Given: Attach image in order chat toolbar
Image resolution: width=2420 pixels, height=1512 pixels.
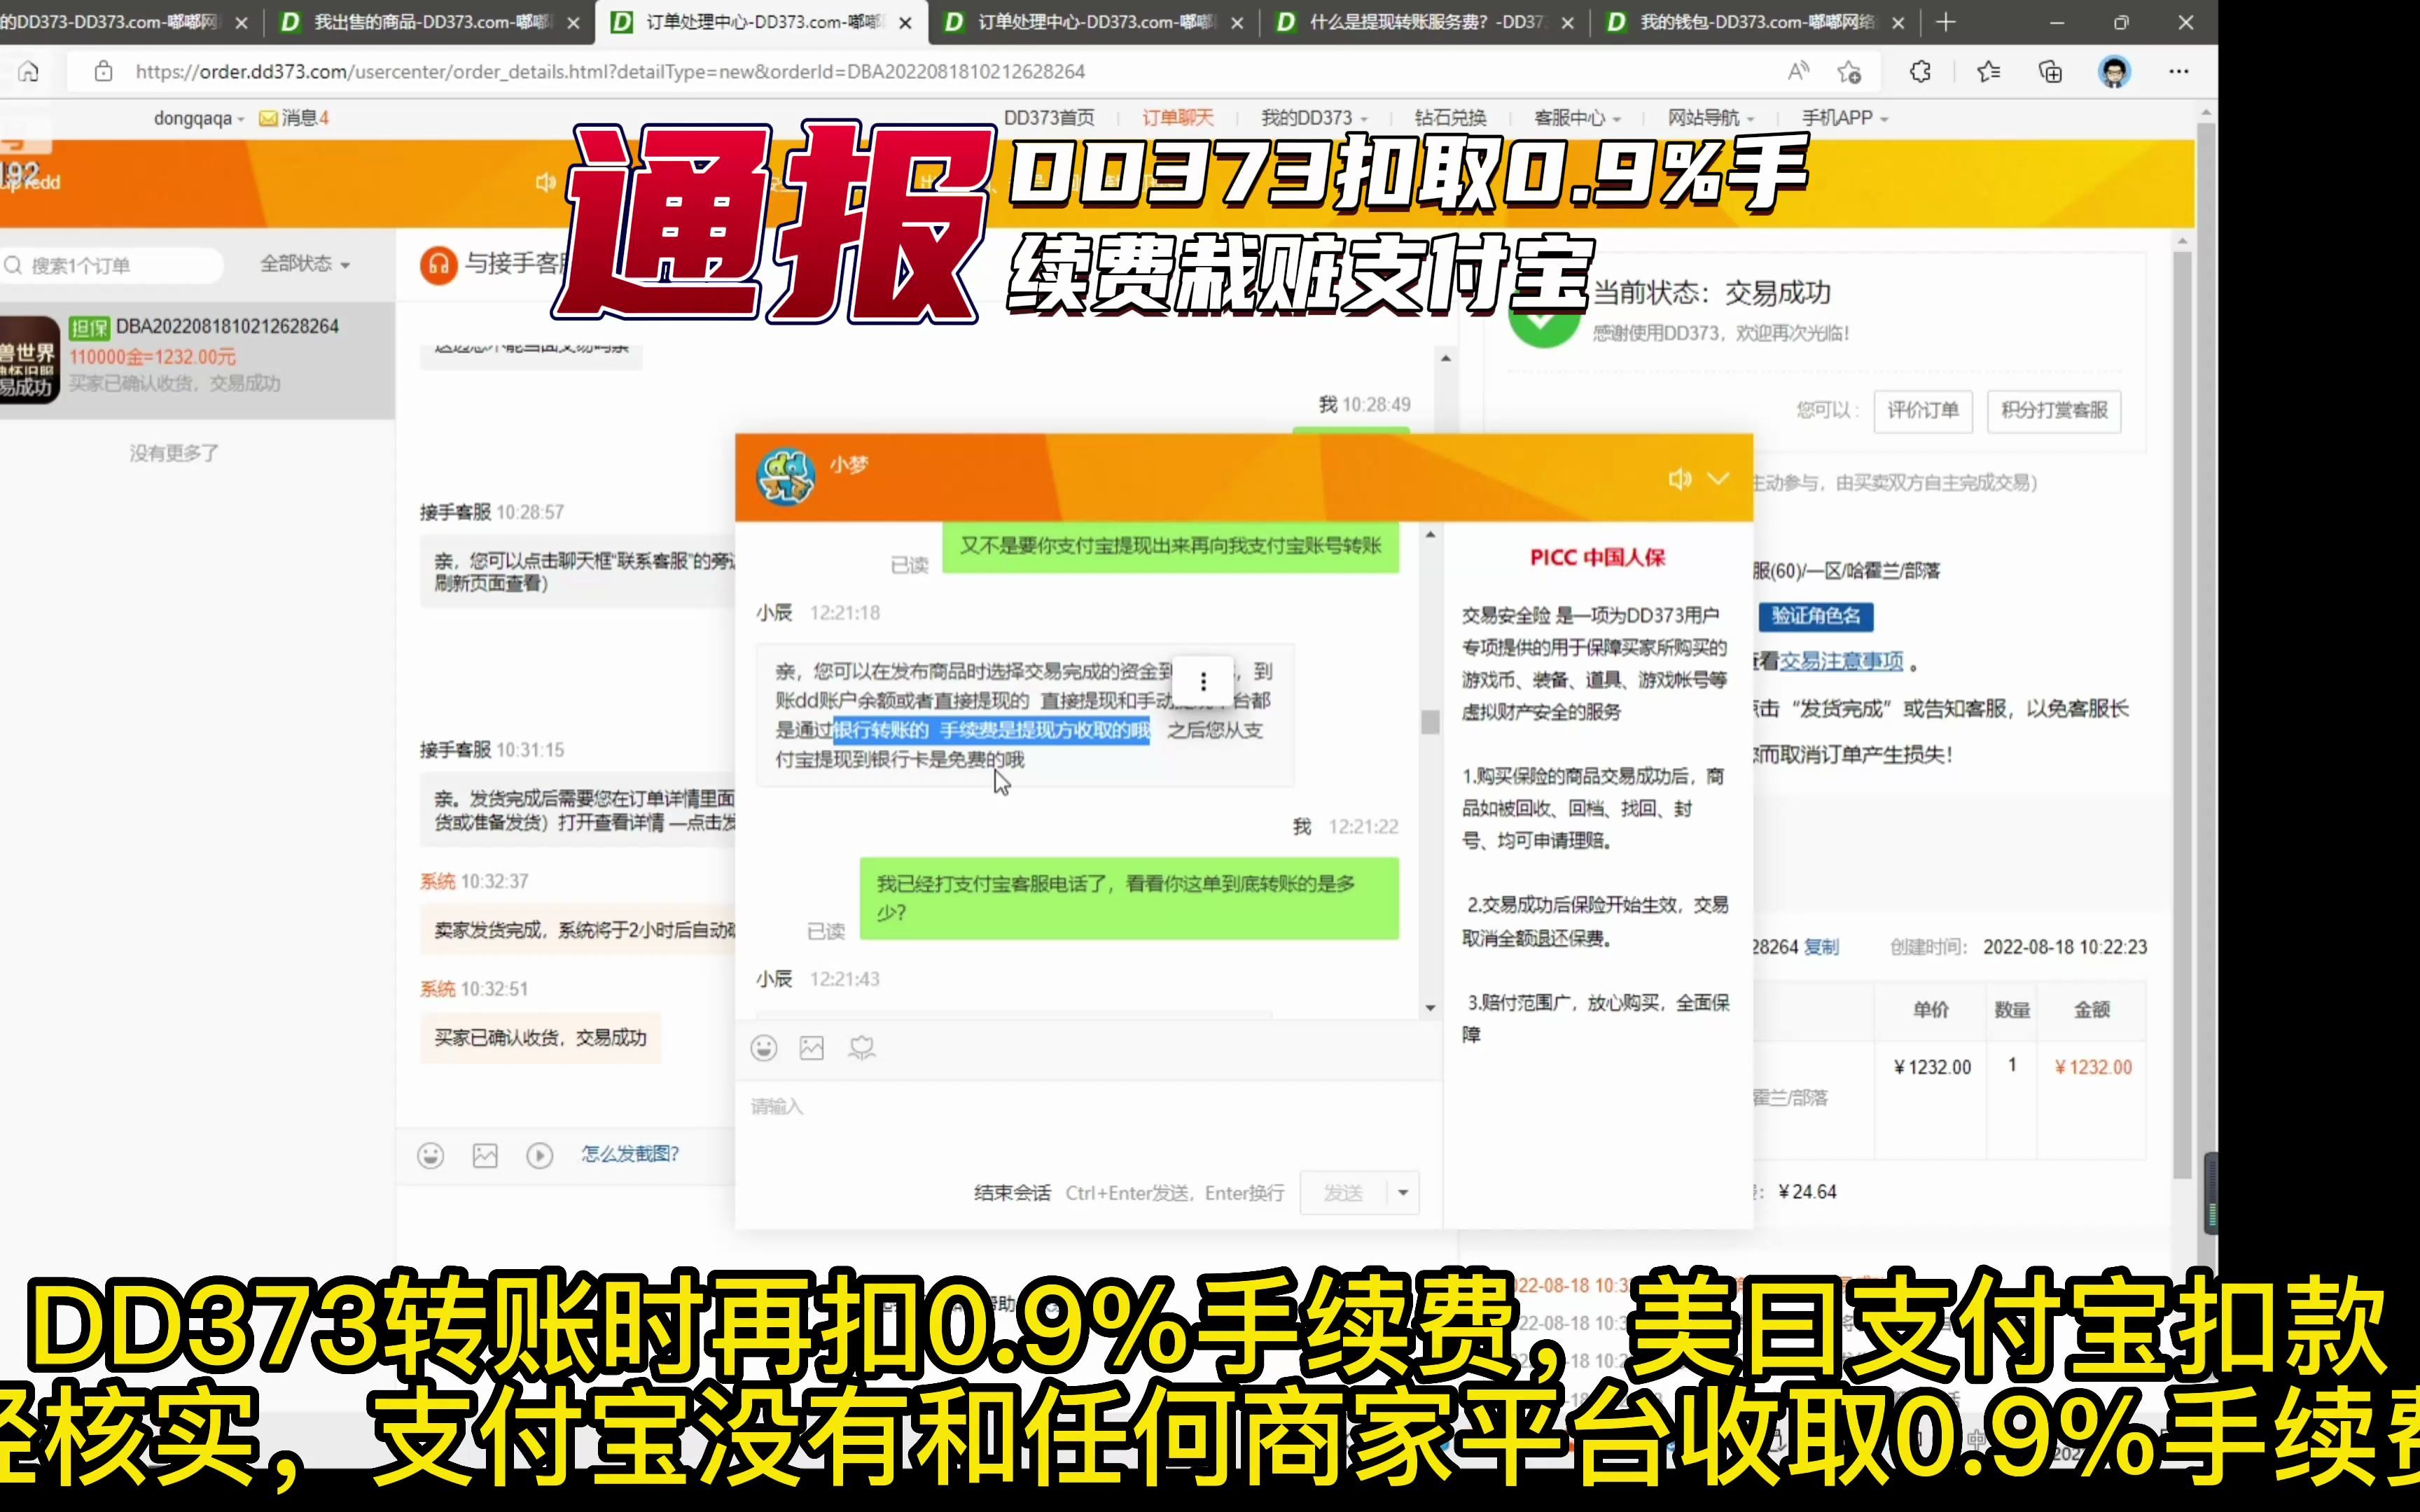Looking at the screenshot, I should [485, 1155].
